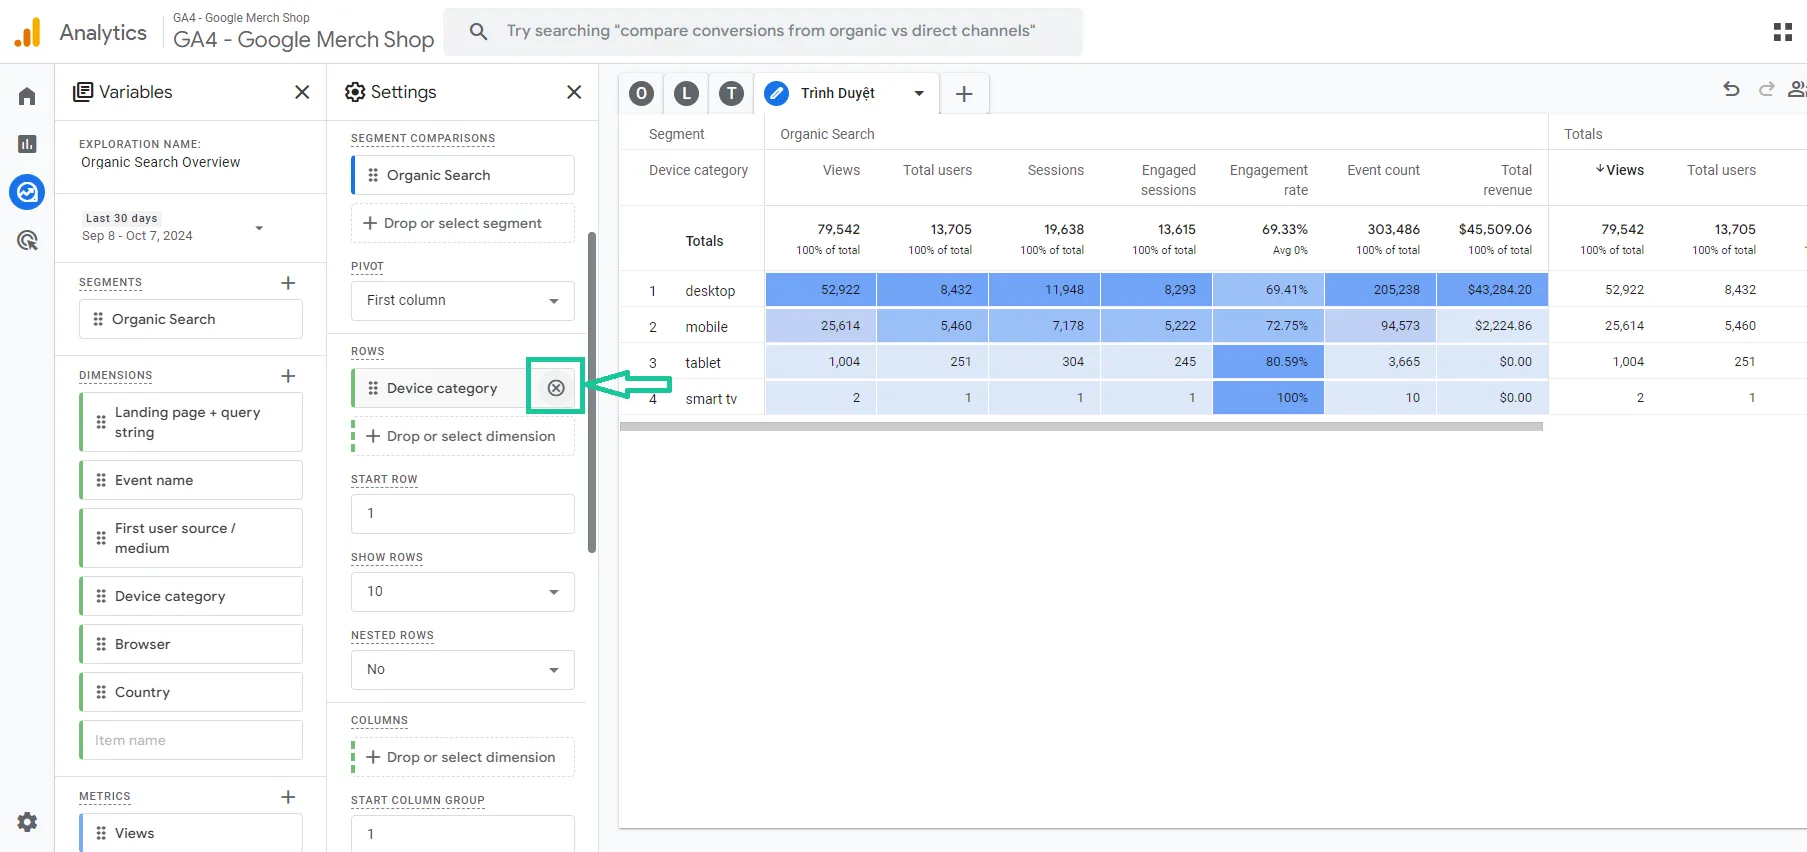Viewport: 1807px width, 852px height.
Task: Close the Variables panel
Action: [302, 92]
